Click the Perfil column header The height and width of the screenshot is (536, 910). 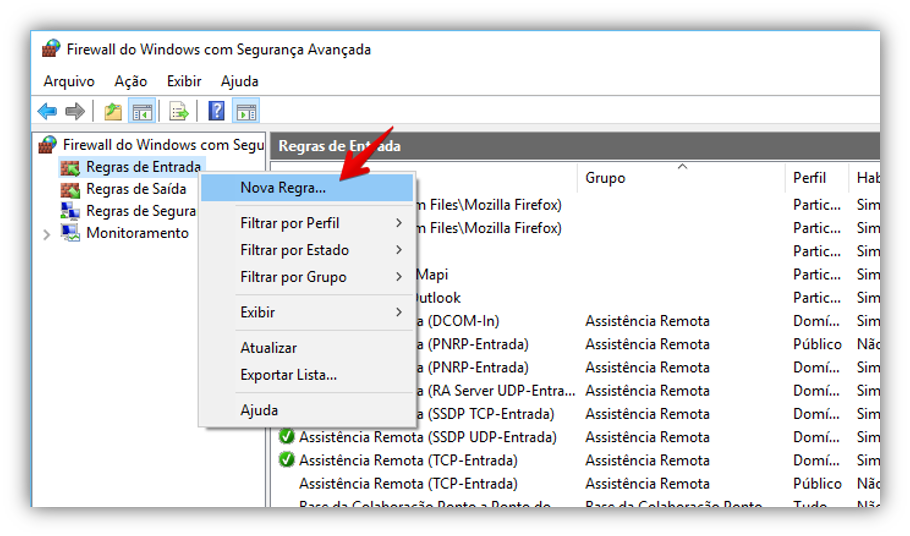pos(810,178)
